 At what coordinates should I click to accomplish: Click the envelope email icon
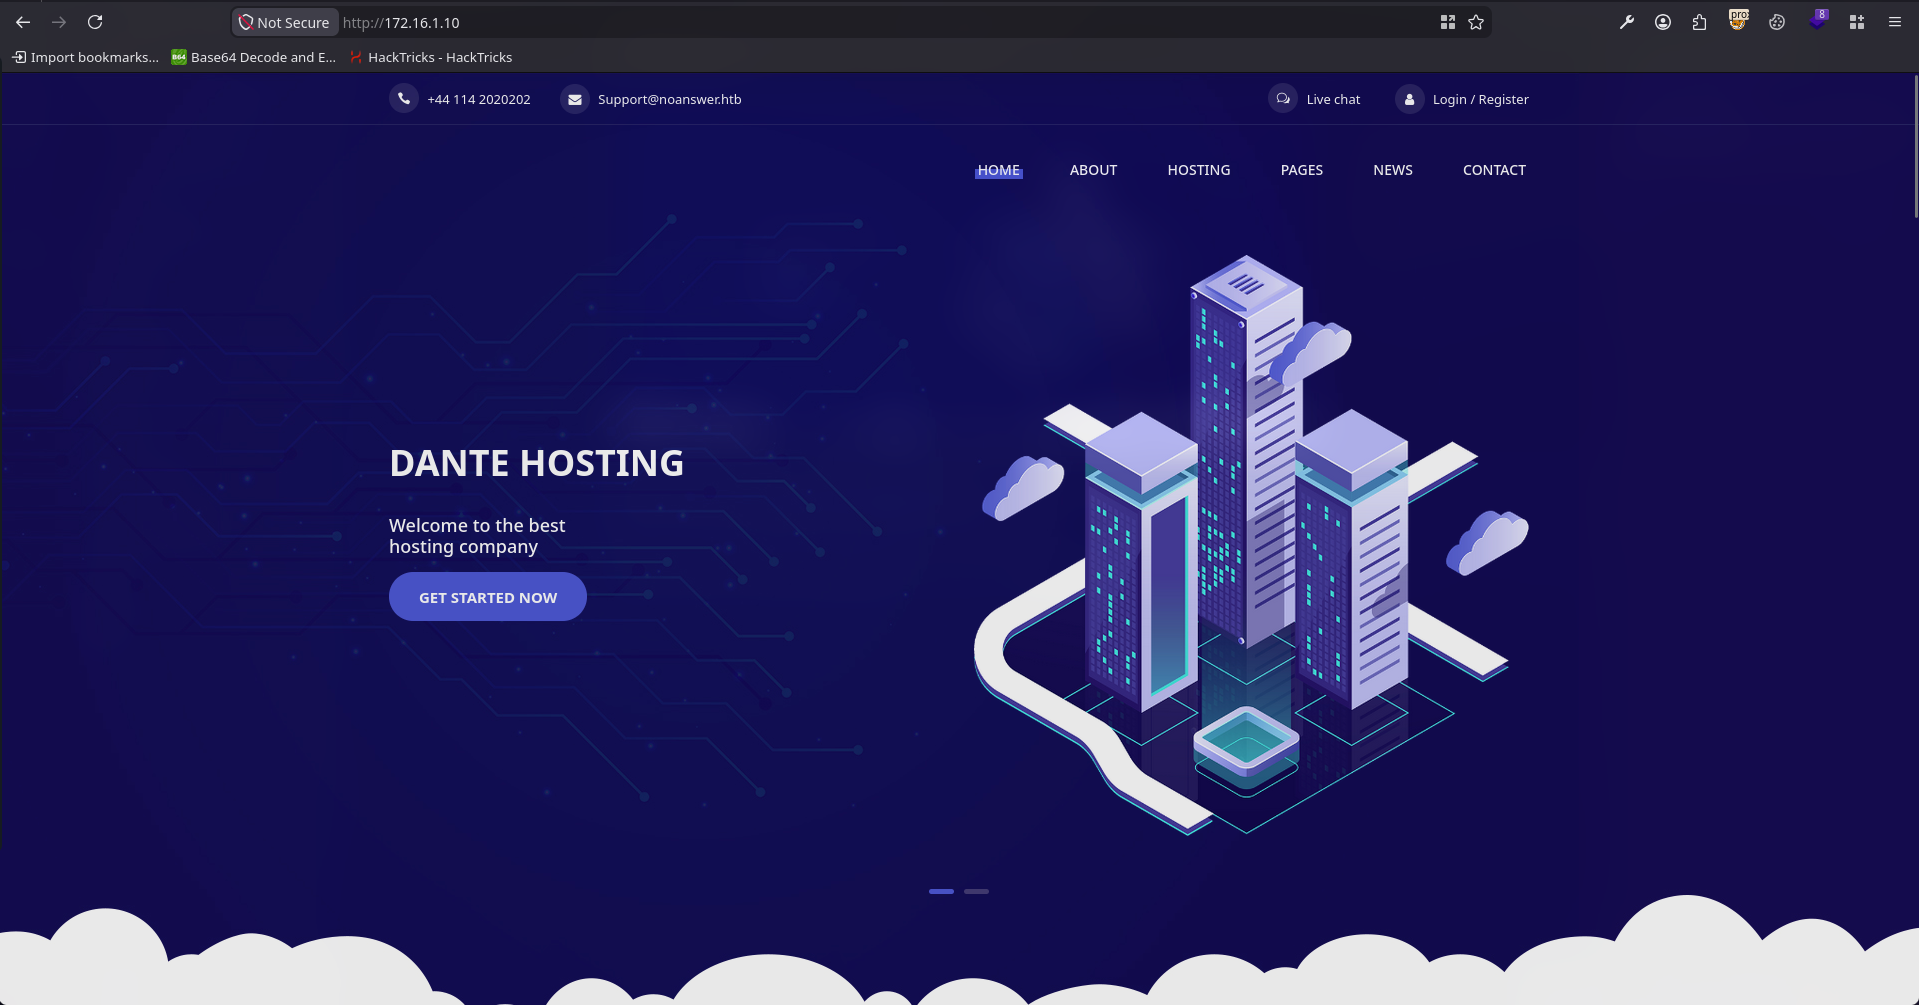pos(574,99)
